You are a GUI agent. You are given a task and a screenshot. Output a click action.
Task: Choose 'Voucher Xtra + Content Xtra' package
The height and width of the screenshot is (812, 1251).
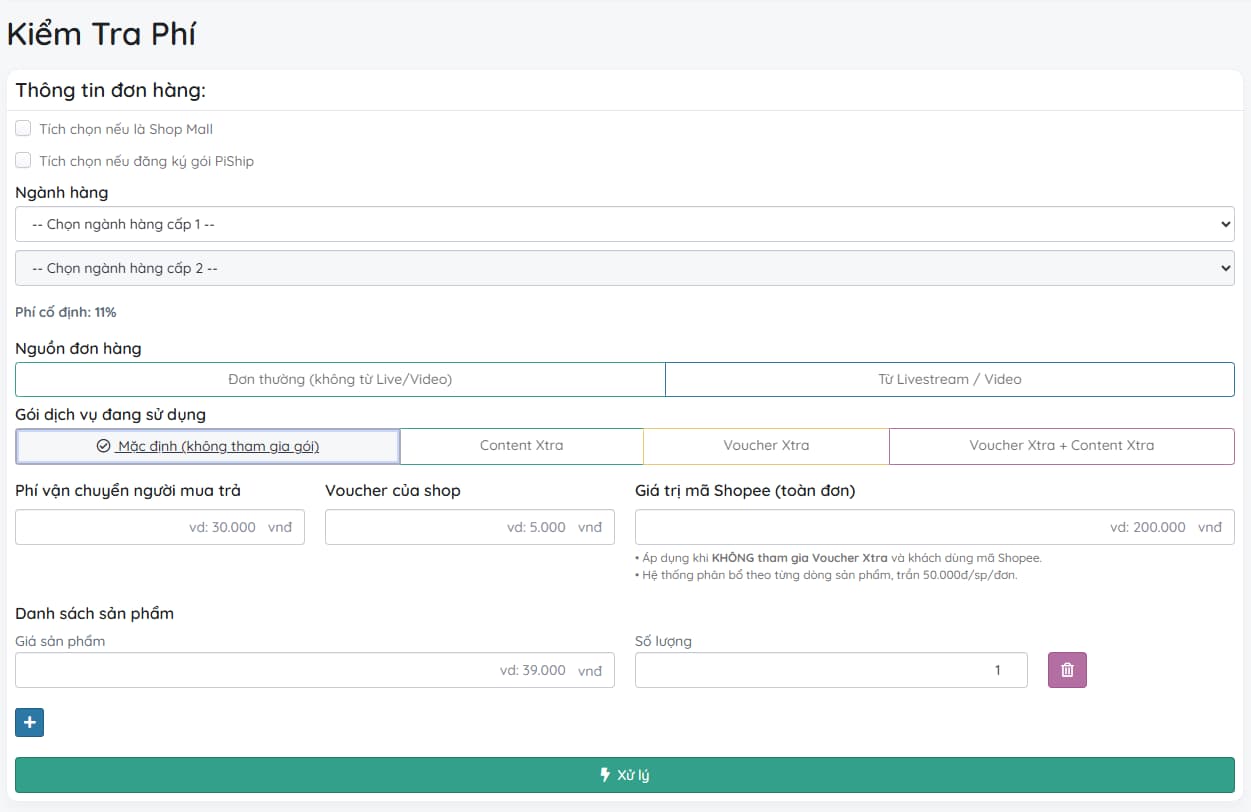click(x=1061, y=446)
